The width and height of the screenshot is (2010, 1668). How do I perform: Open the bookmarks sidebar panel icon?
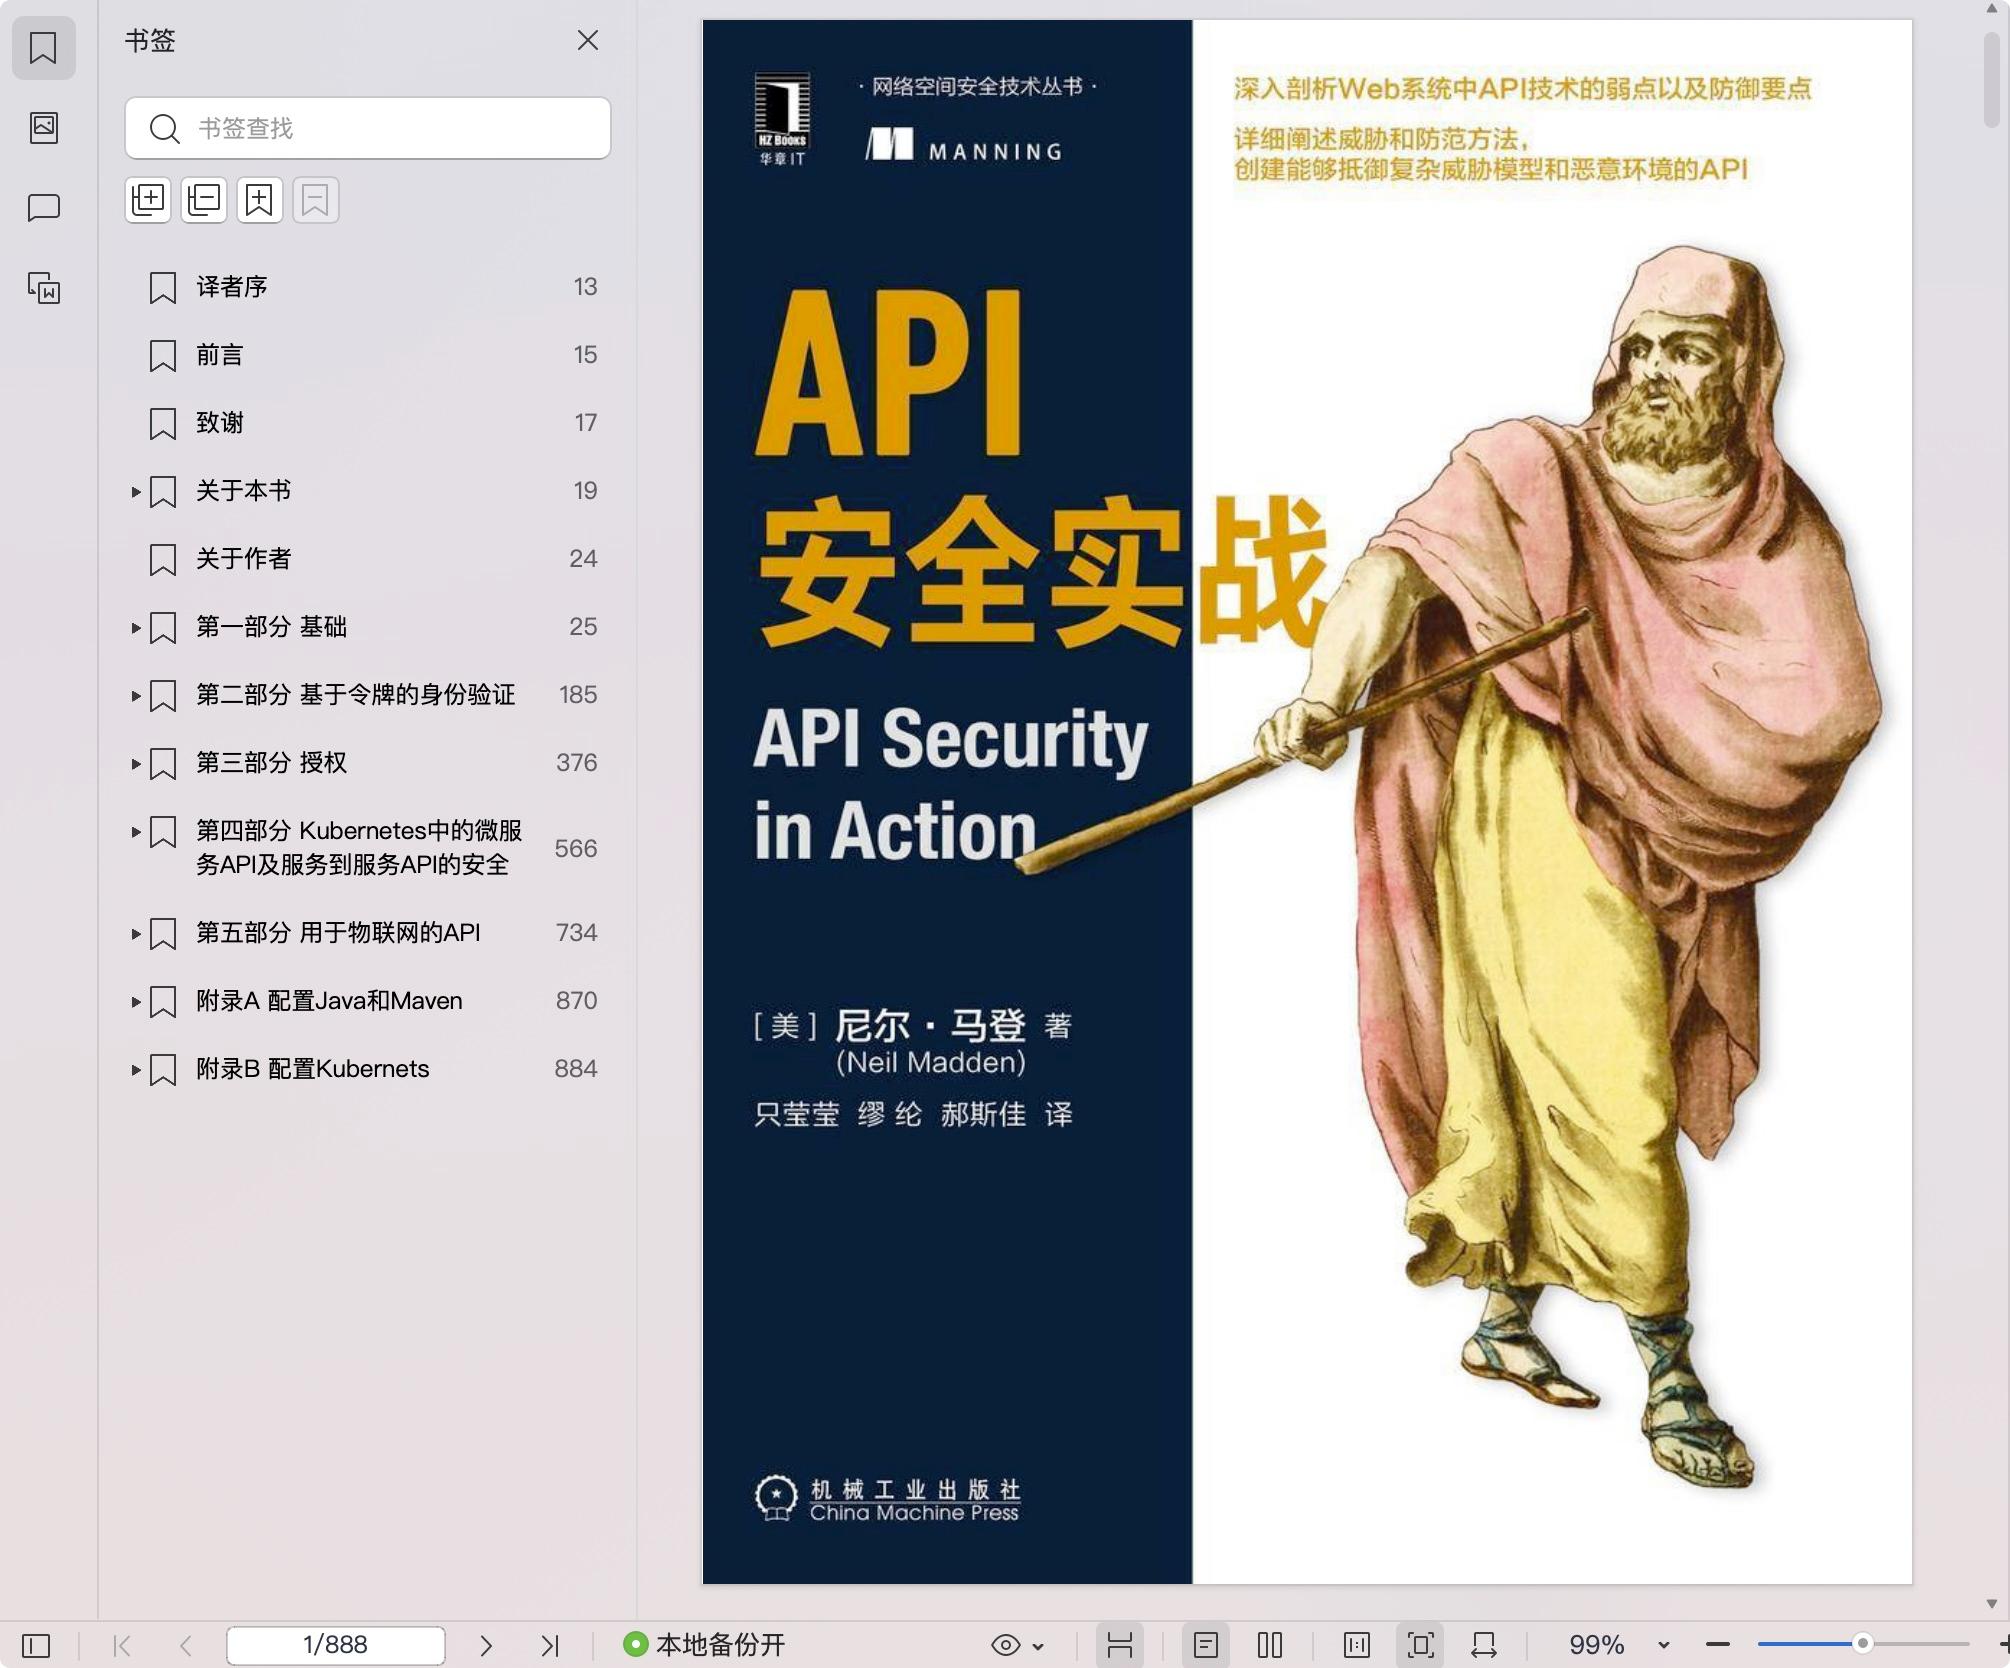43,47
